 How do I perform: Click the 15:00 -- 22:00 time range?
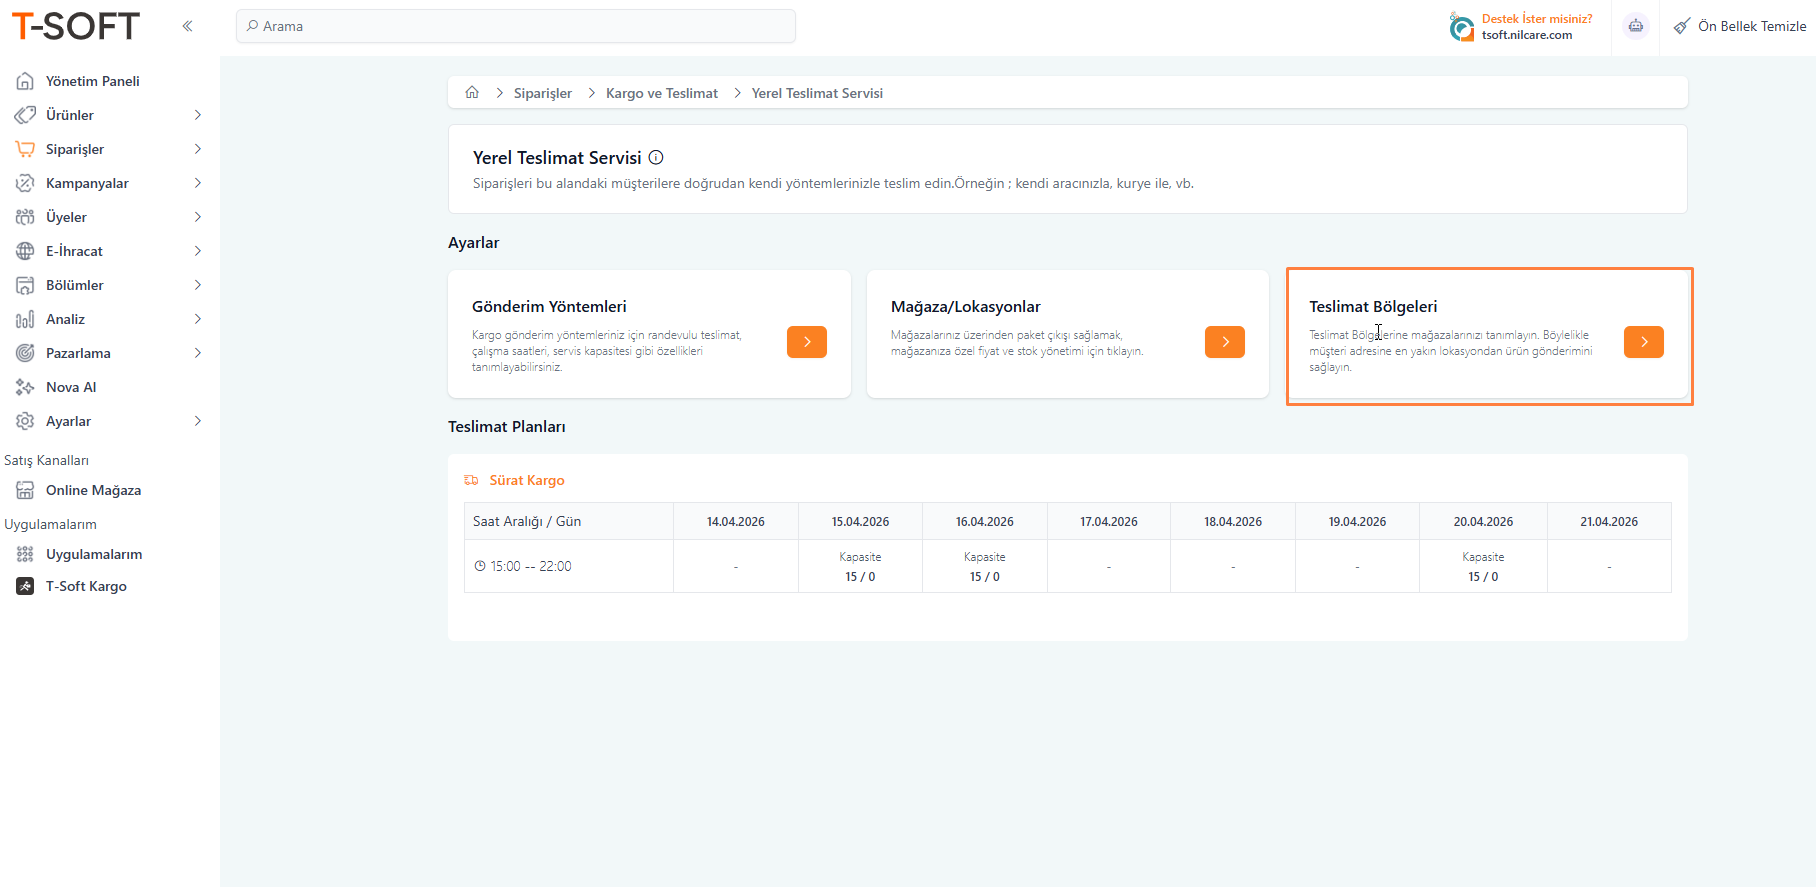[531, 566]
